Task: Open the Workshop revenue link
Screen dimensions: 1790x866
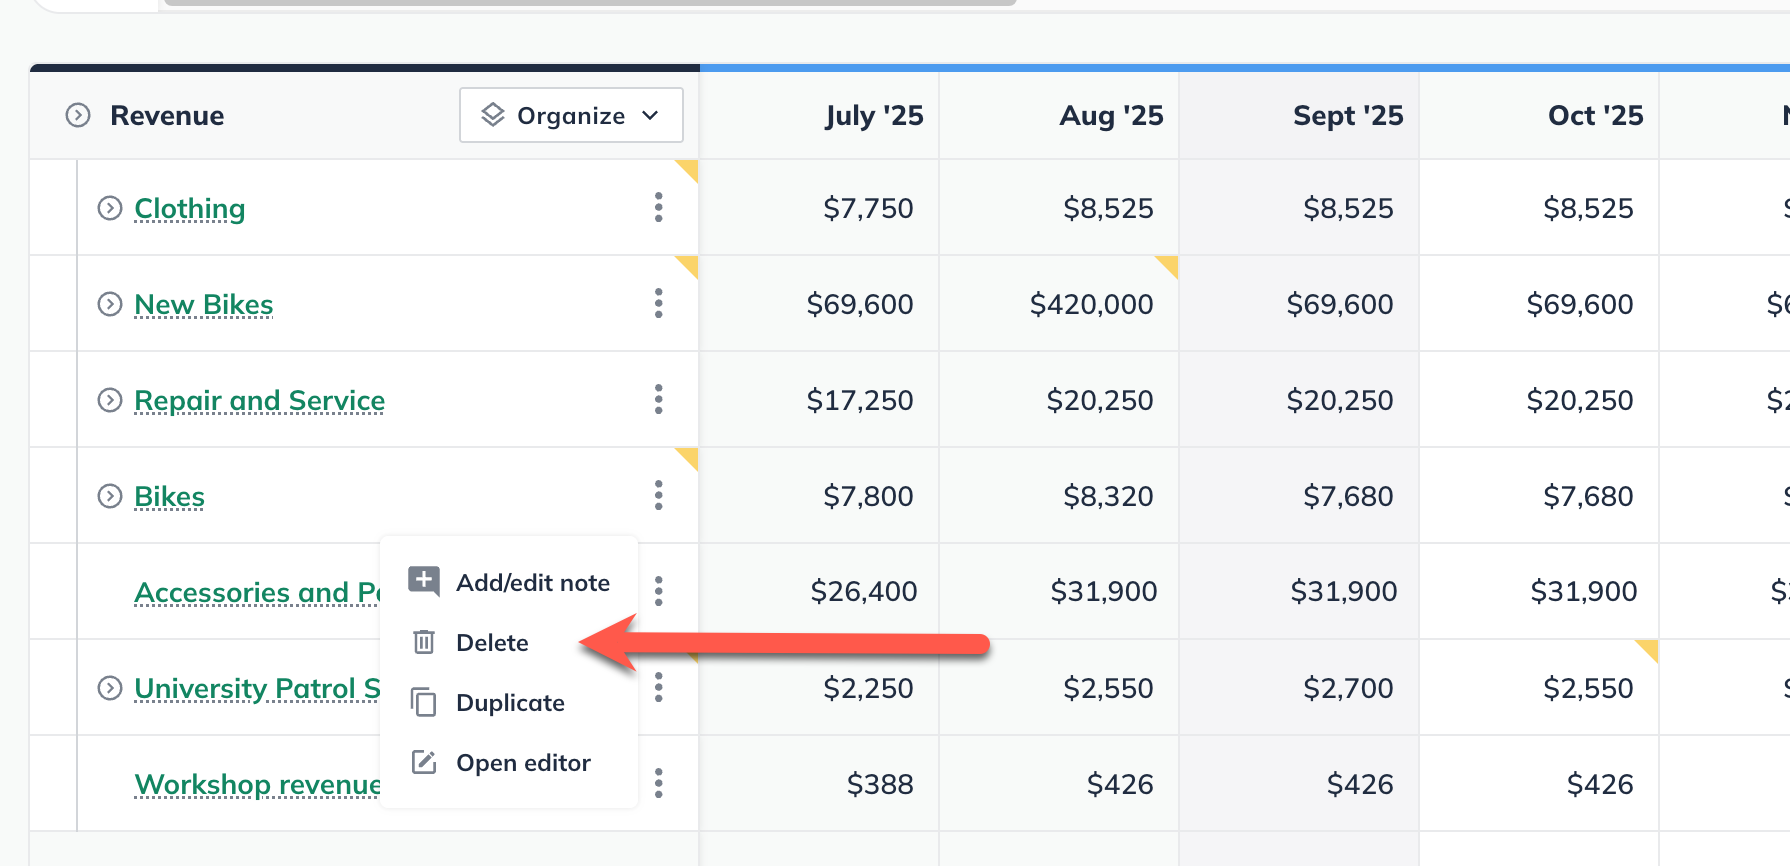Action: pyautogui.click(x=257, y=785)
